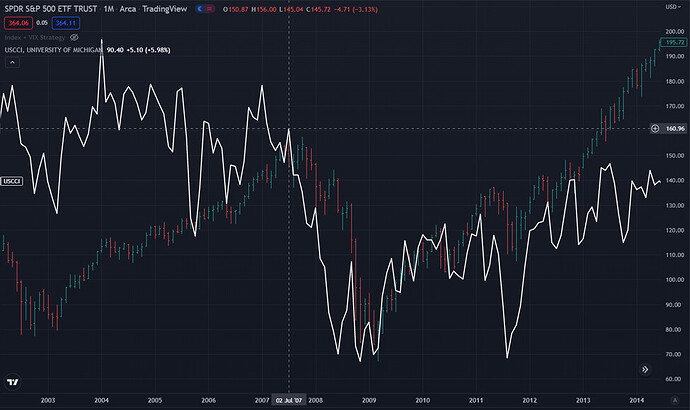Click the 02 Jul '07 date marker

(x=289, y=400)
